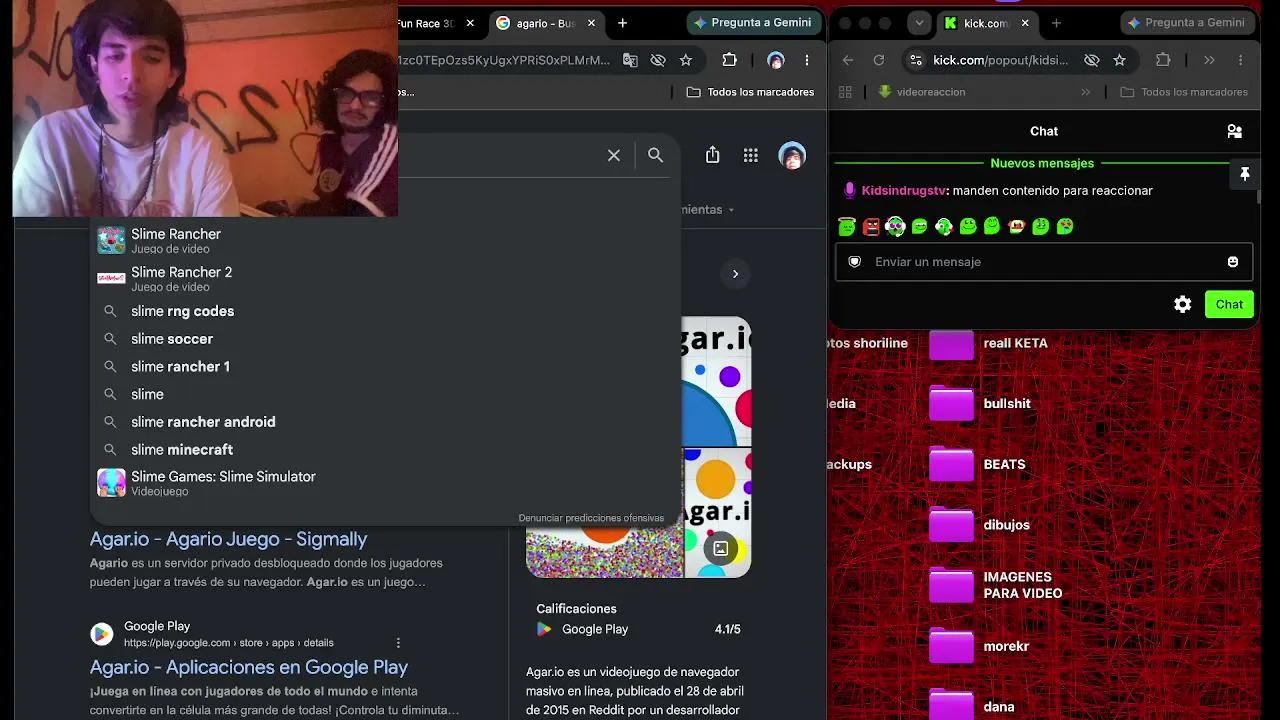Open the apps grid in the Kick bookmarks bar
1280x720 pixels.
[845, 92]
